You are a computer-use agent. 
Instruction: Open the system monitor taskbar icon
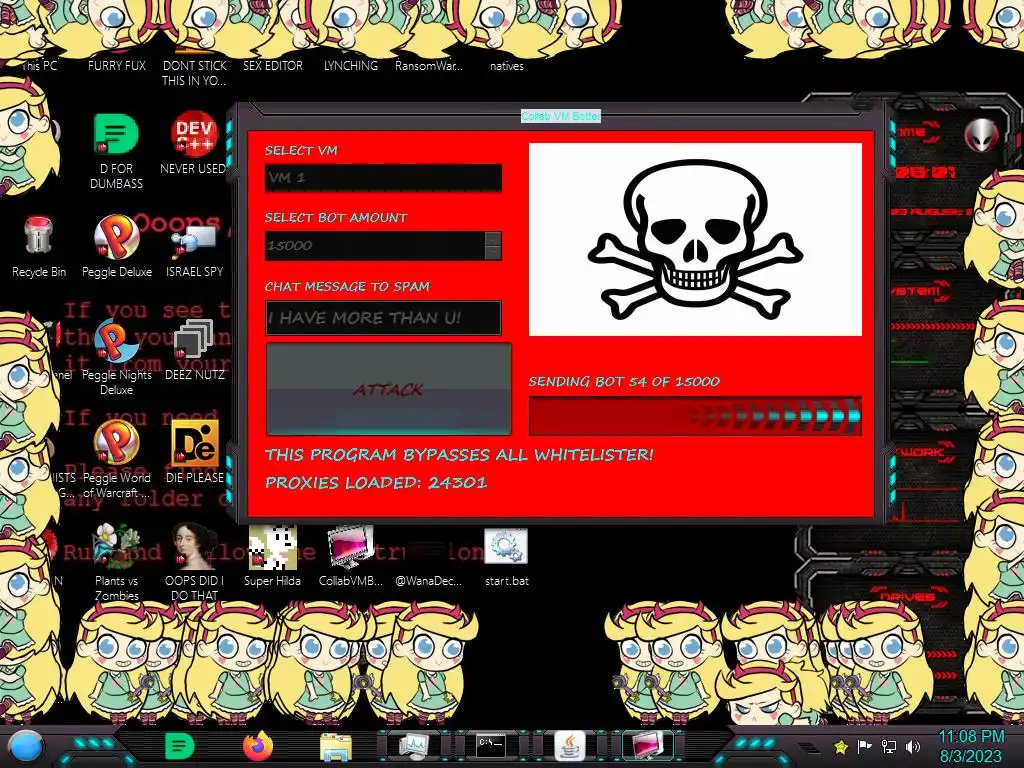point(413,746)
